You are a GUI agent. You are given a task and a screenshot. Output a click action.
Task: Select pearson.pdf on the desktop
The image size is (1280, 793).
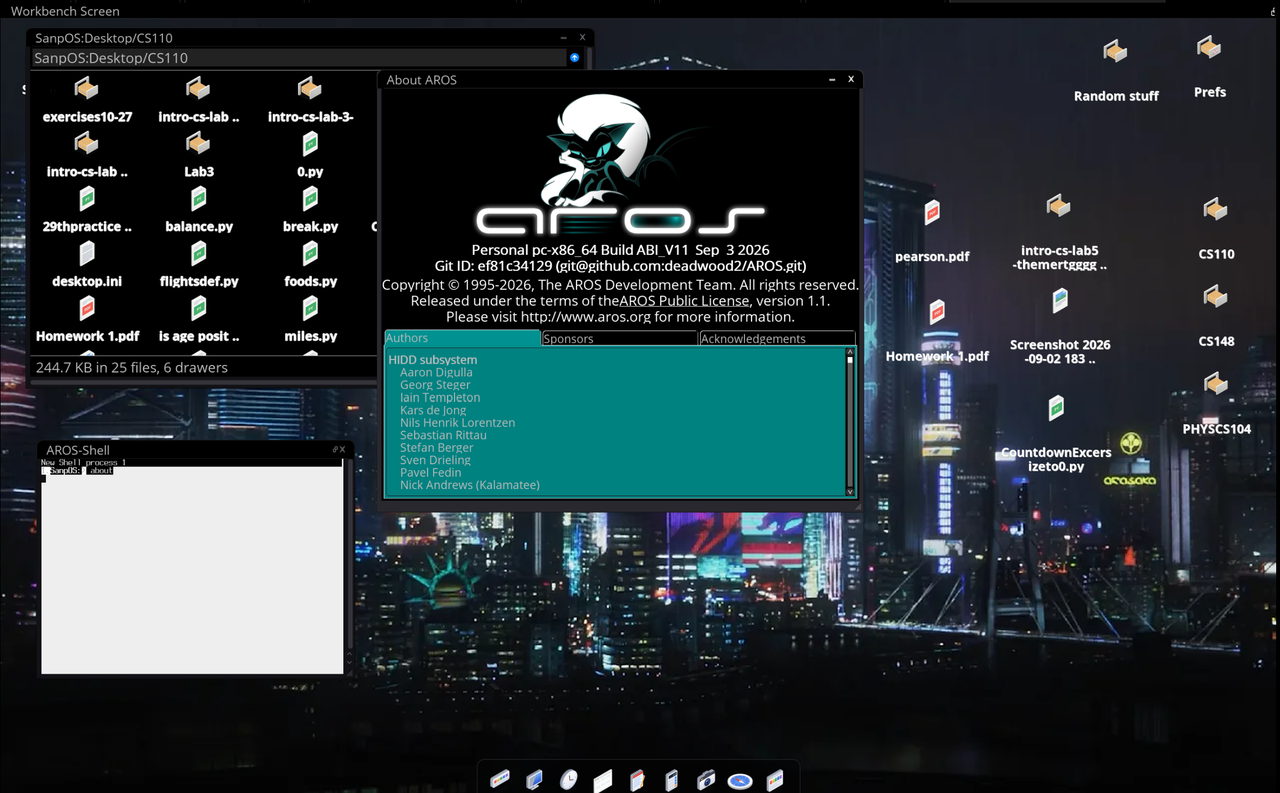click(x=932, y=232)
